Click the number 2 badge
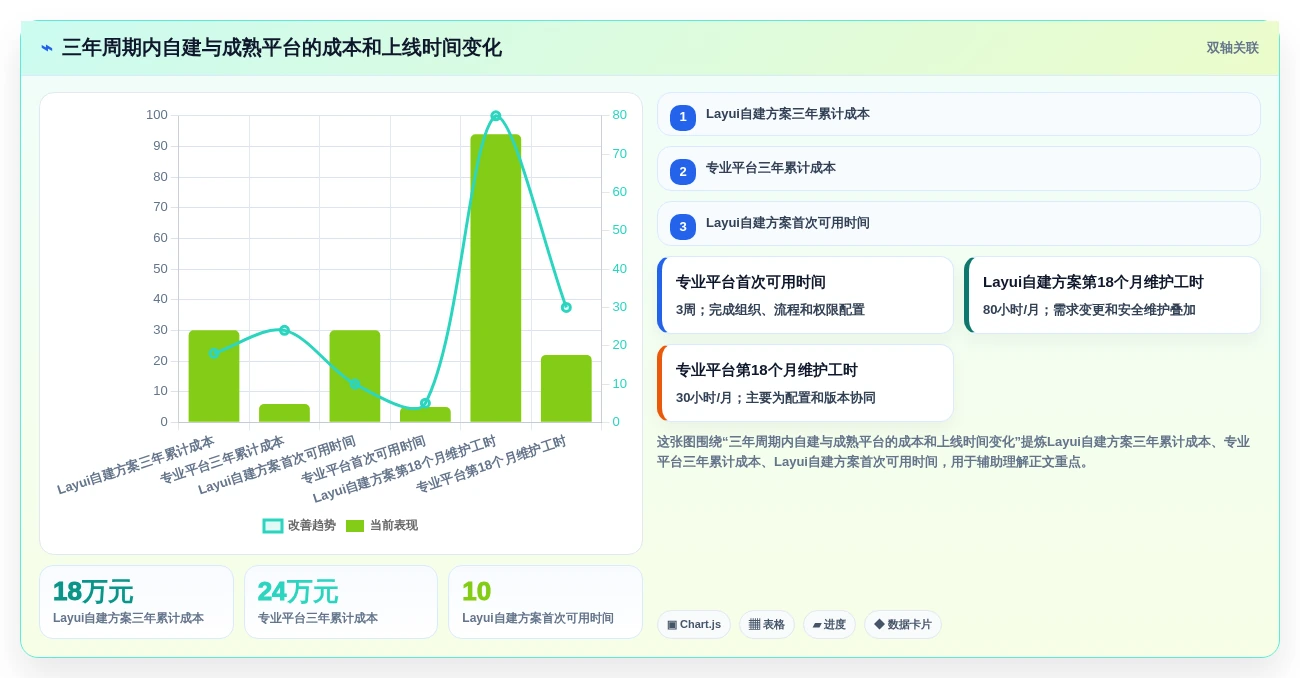Screen dimensions: 1300x678 683,172
